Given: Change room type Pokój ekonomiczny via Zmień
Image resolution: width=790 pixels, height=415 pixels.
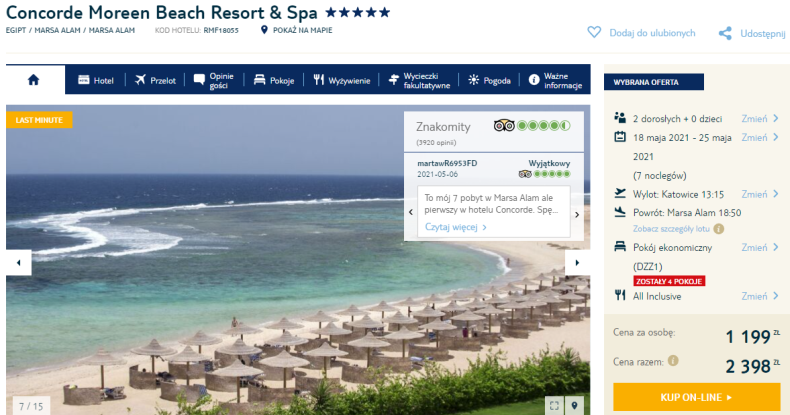Looking at the screenshot, I should [x=760, y=247].
